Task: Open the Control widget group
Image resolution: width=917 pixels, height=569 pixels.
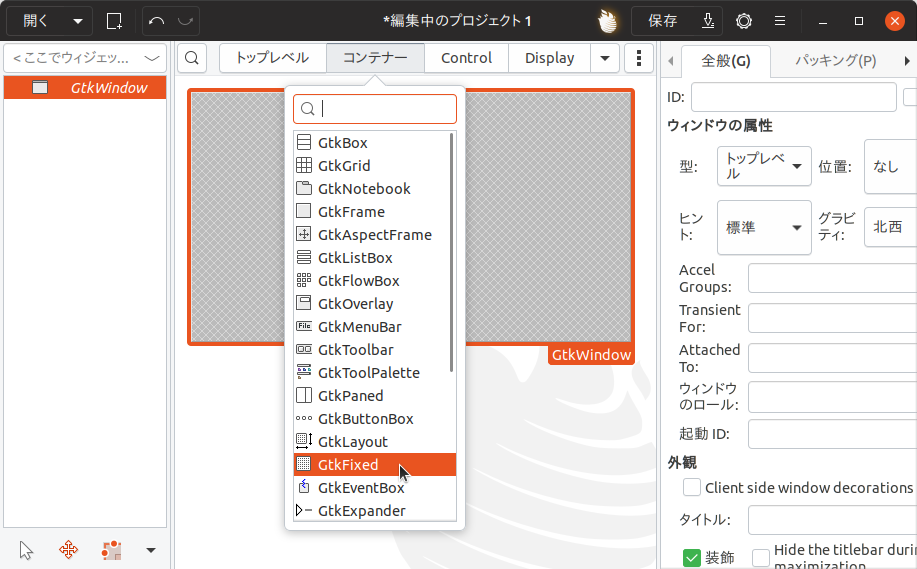Action: click(x=467, y=58)
